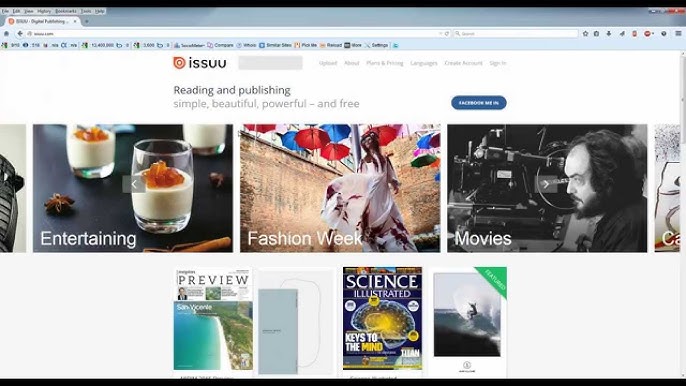Click the Create Account link
686x386 pixels.
[x=463, y=63]
